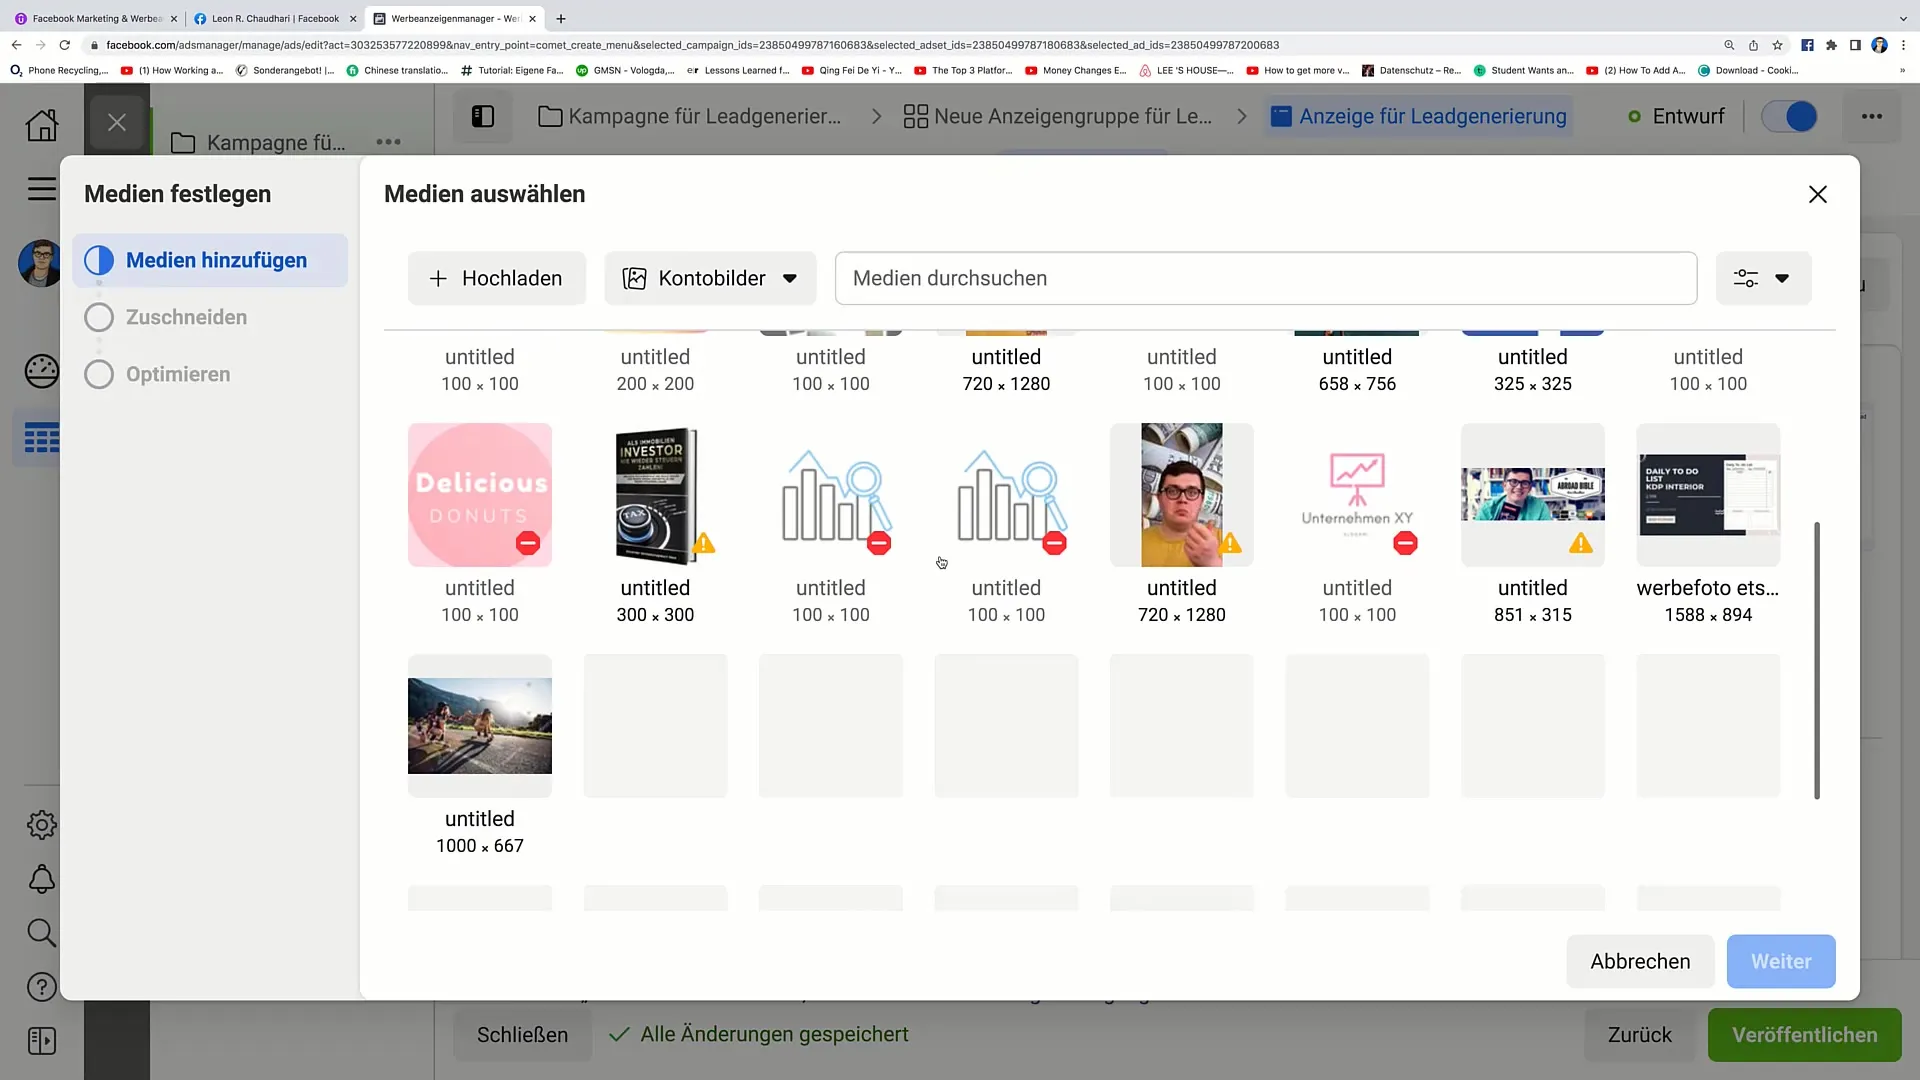
Task: Click the Anzeige für Leadgenerierung tab
Action: [x=1433, y=116]
